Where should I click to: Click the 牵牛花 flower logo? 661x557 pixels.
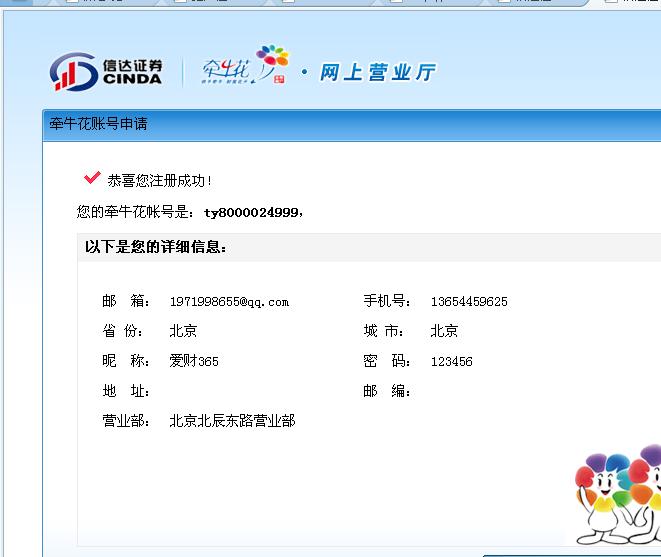pos(245,65)
